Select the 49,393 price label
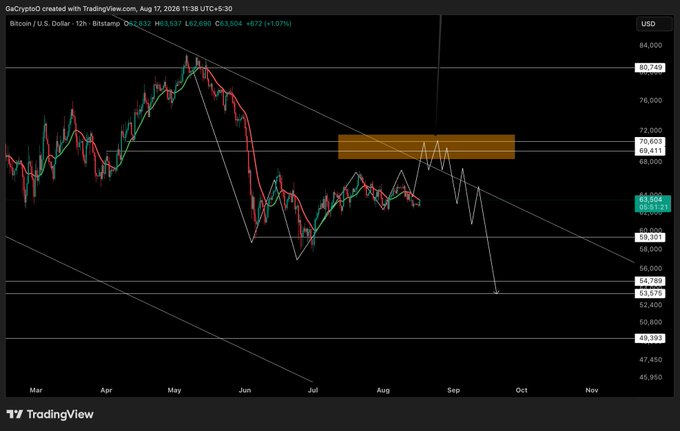 (650, 338)
